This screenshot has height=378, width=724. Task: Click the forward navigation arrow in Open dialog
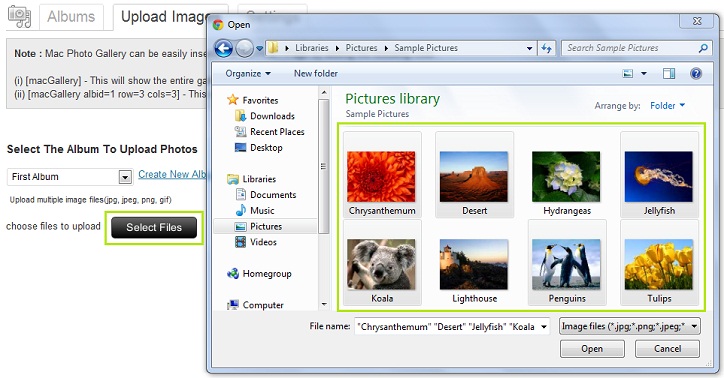[244, 48]
